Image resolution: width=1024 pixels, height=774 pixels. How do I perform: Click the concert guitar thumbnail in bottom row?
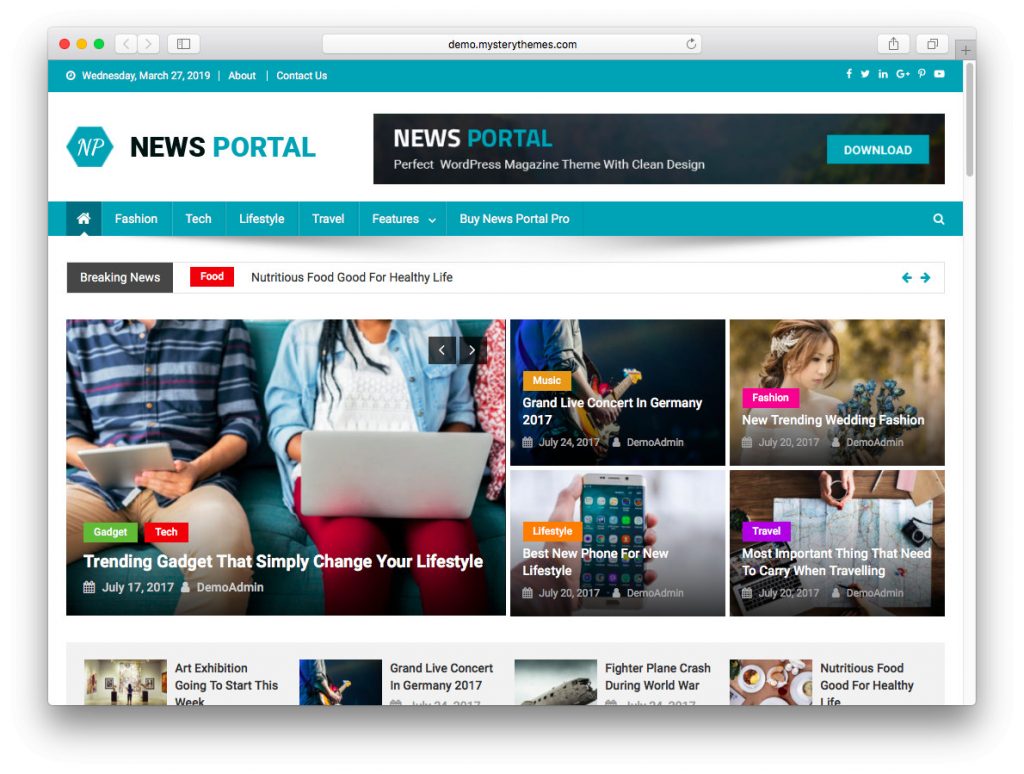pos(340,682)
